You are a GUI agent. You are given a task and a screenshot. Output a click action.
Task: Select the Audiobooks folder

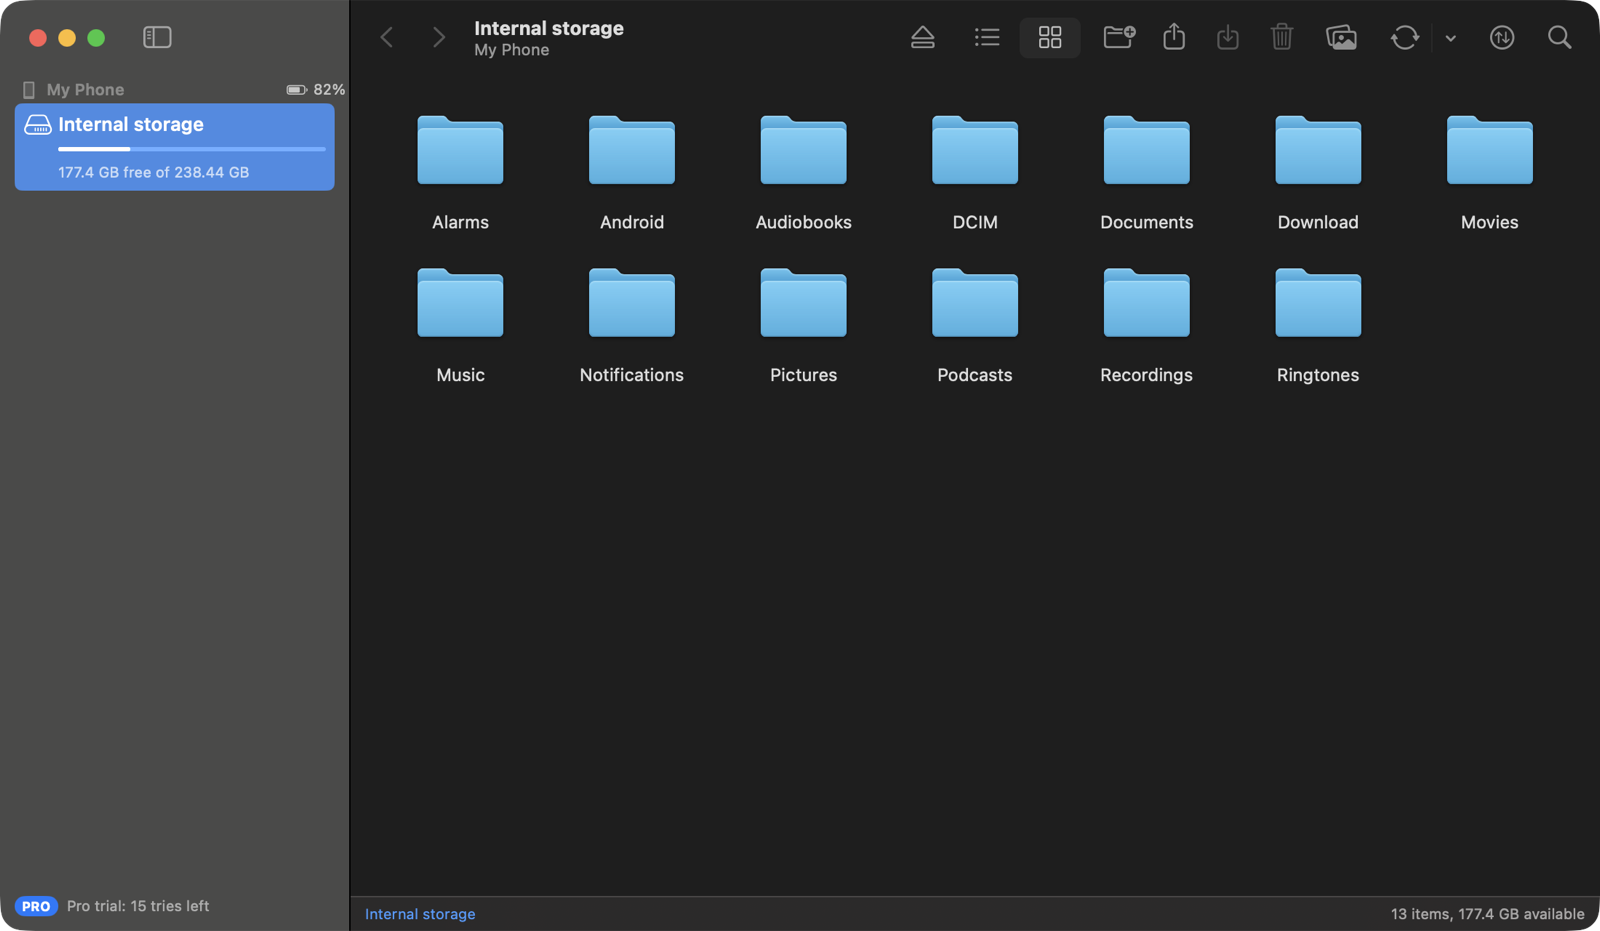point(804,173)
